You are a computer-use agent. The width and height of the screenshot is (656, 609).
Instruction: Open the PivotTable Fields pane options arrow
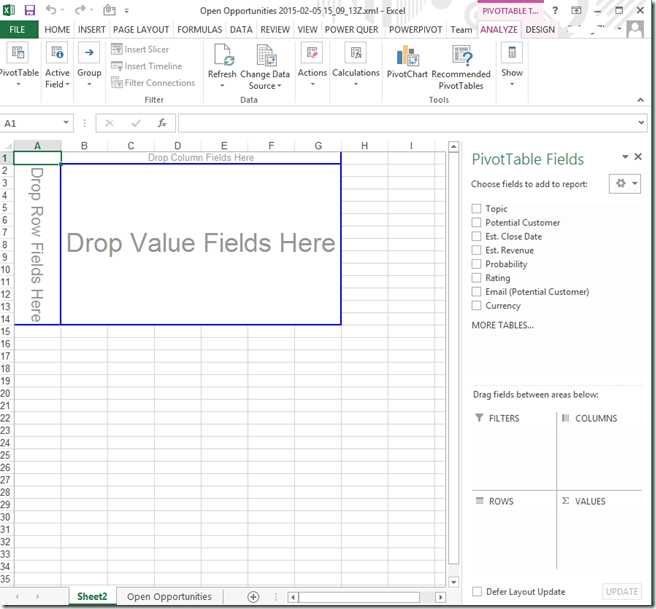[625, 156]
